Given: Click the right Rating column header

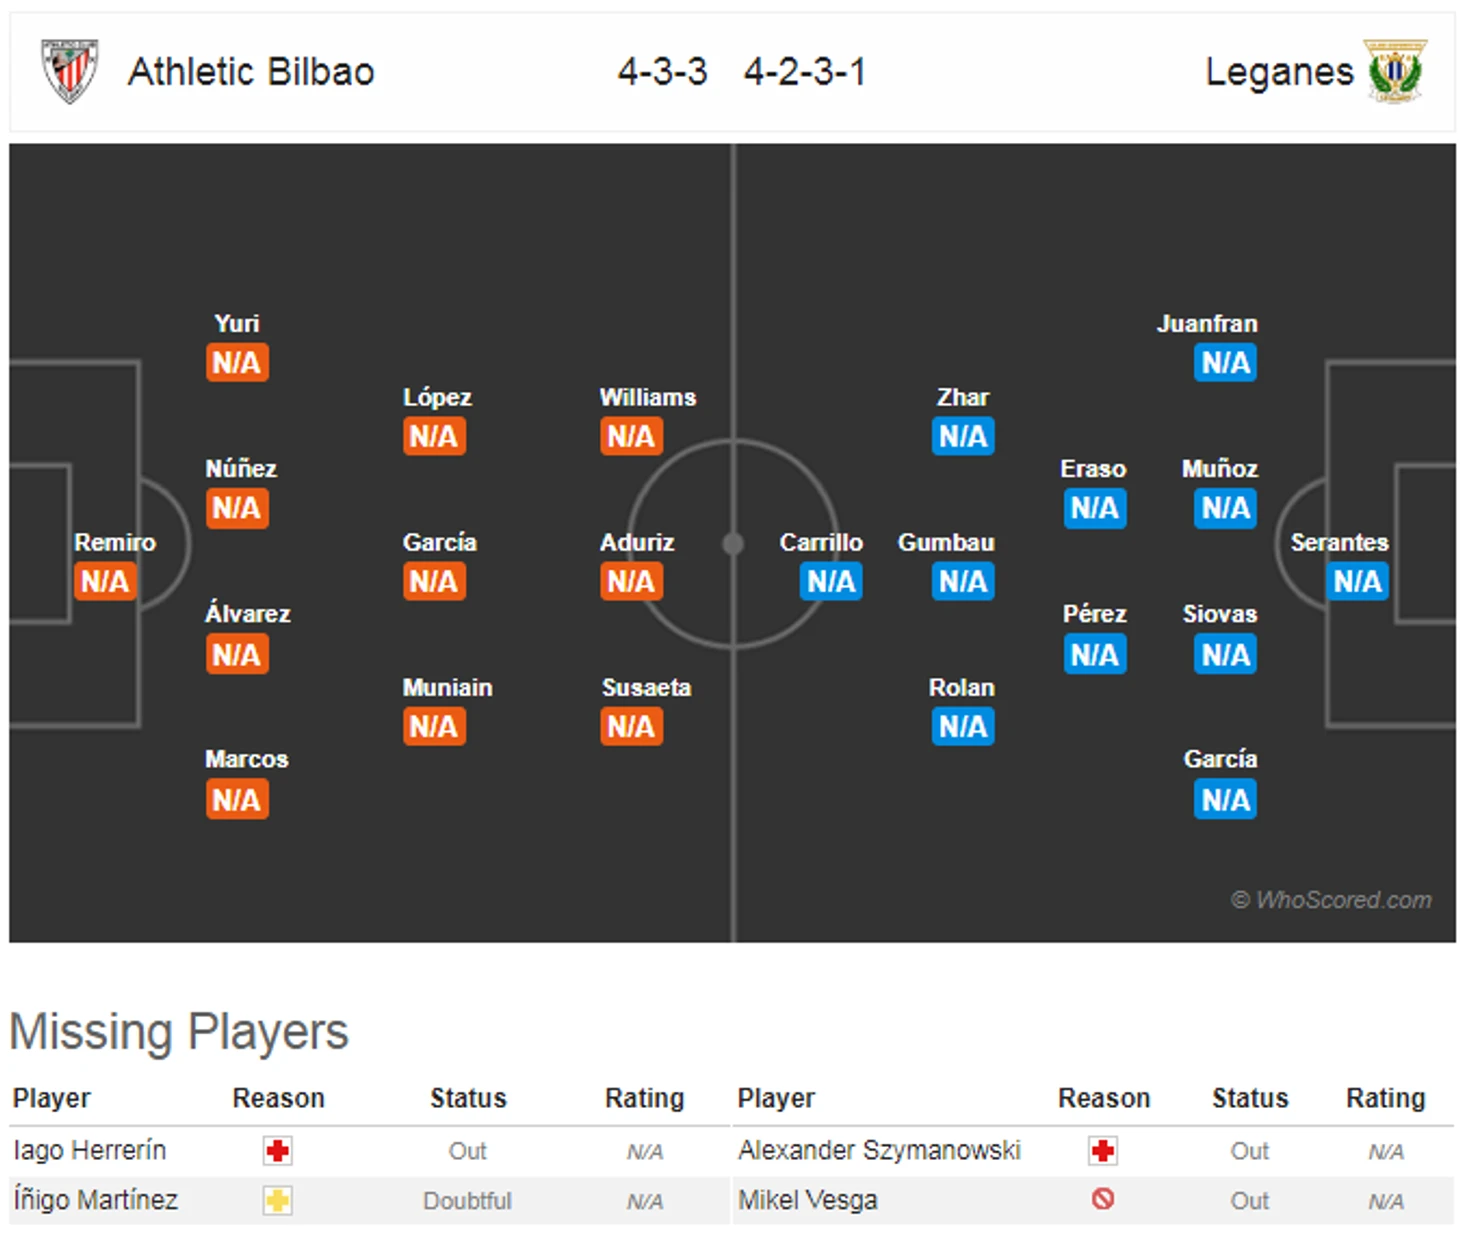Looking at the screenshot, I should pos(1385,1098).
